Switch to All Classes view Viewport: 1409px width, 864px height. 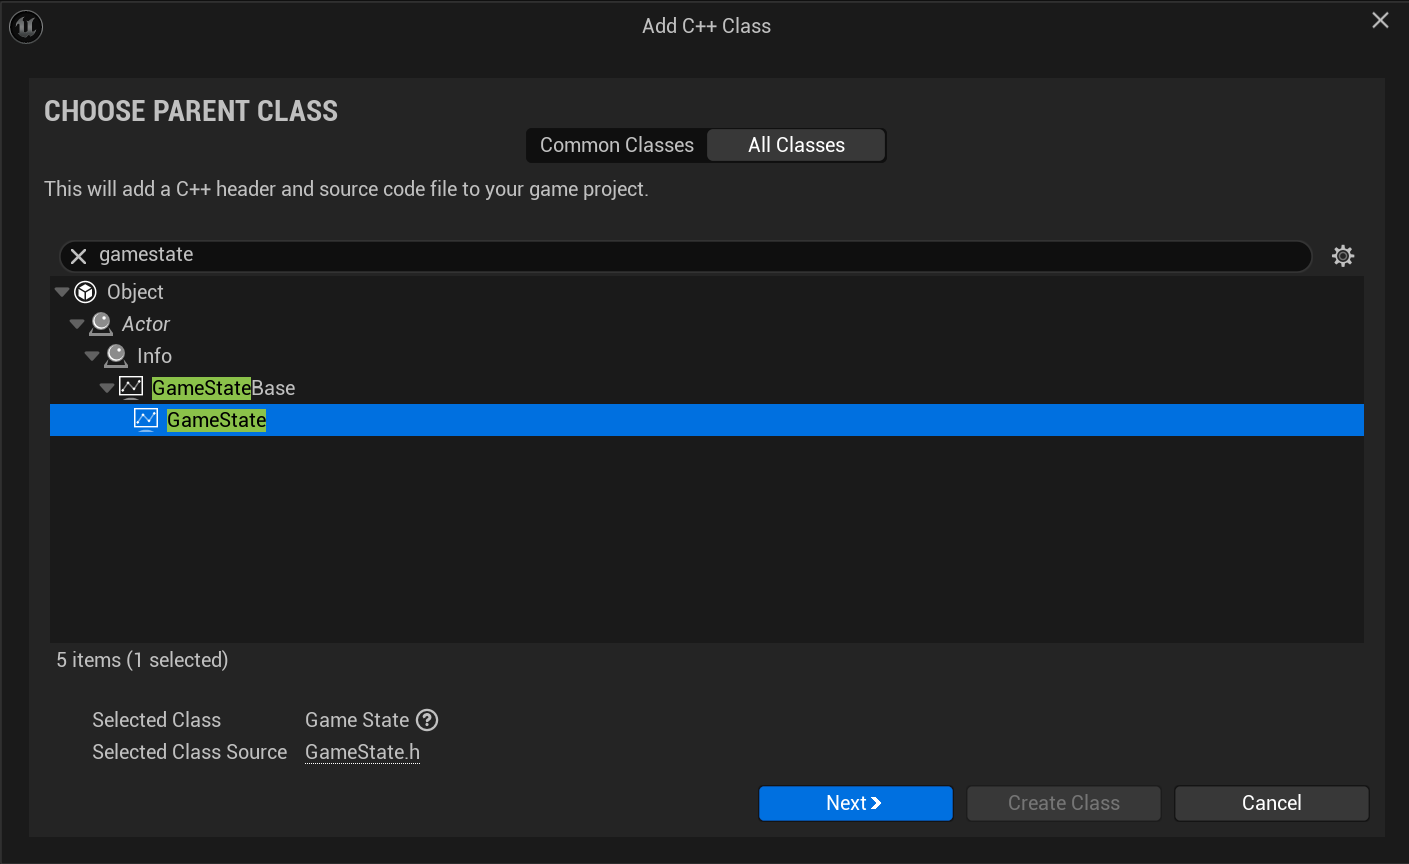point(796,145)
